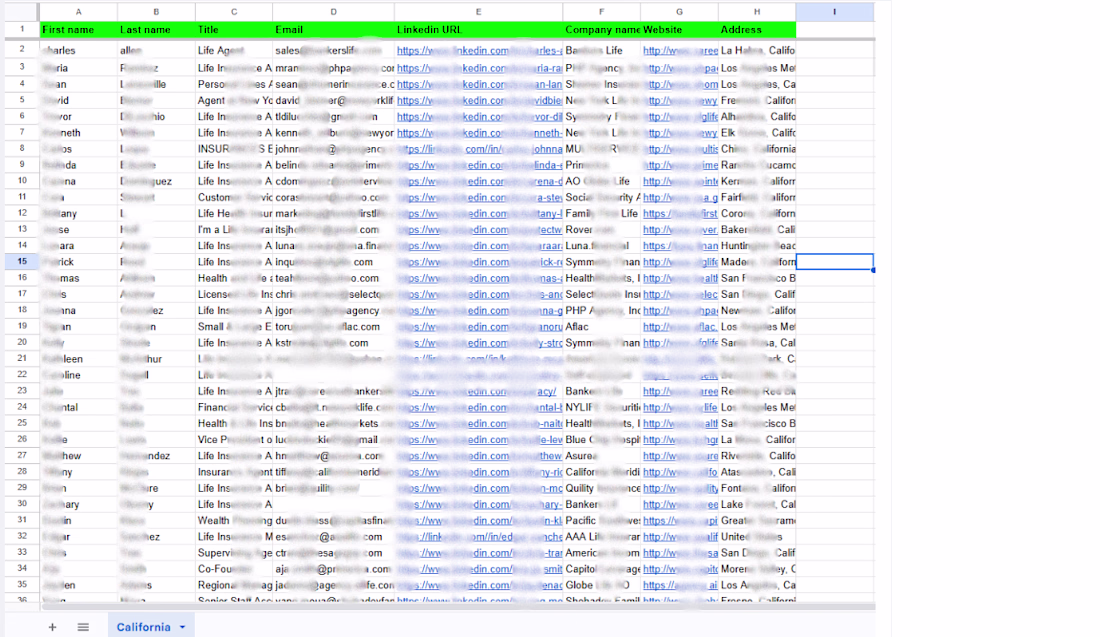The width and height of the screenshot is (1100, 637).
Task: Open the all sheets list icon
Action: [x=83, y=626]
